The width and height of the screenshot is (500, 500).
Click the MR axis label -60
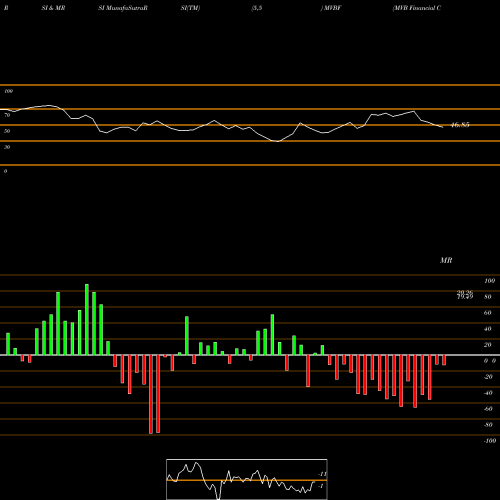click(x=488, y=409)
